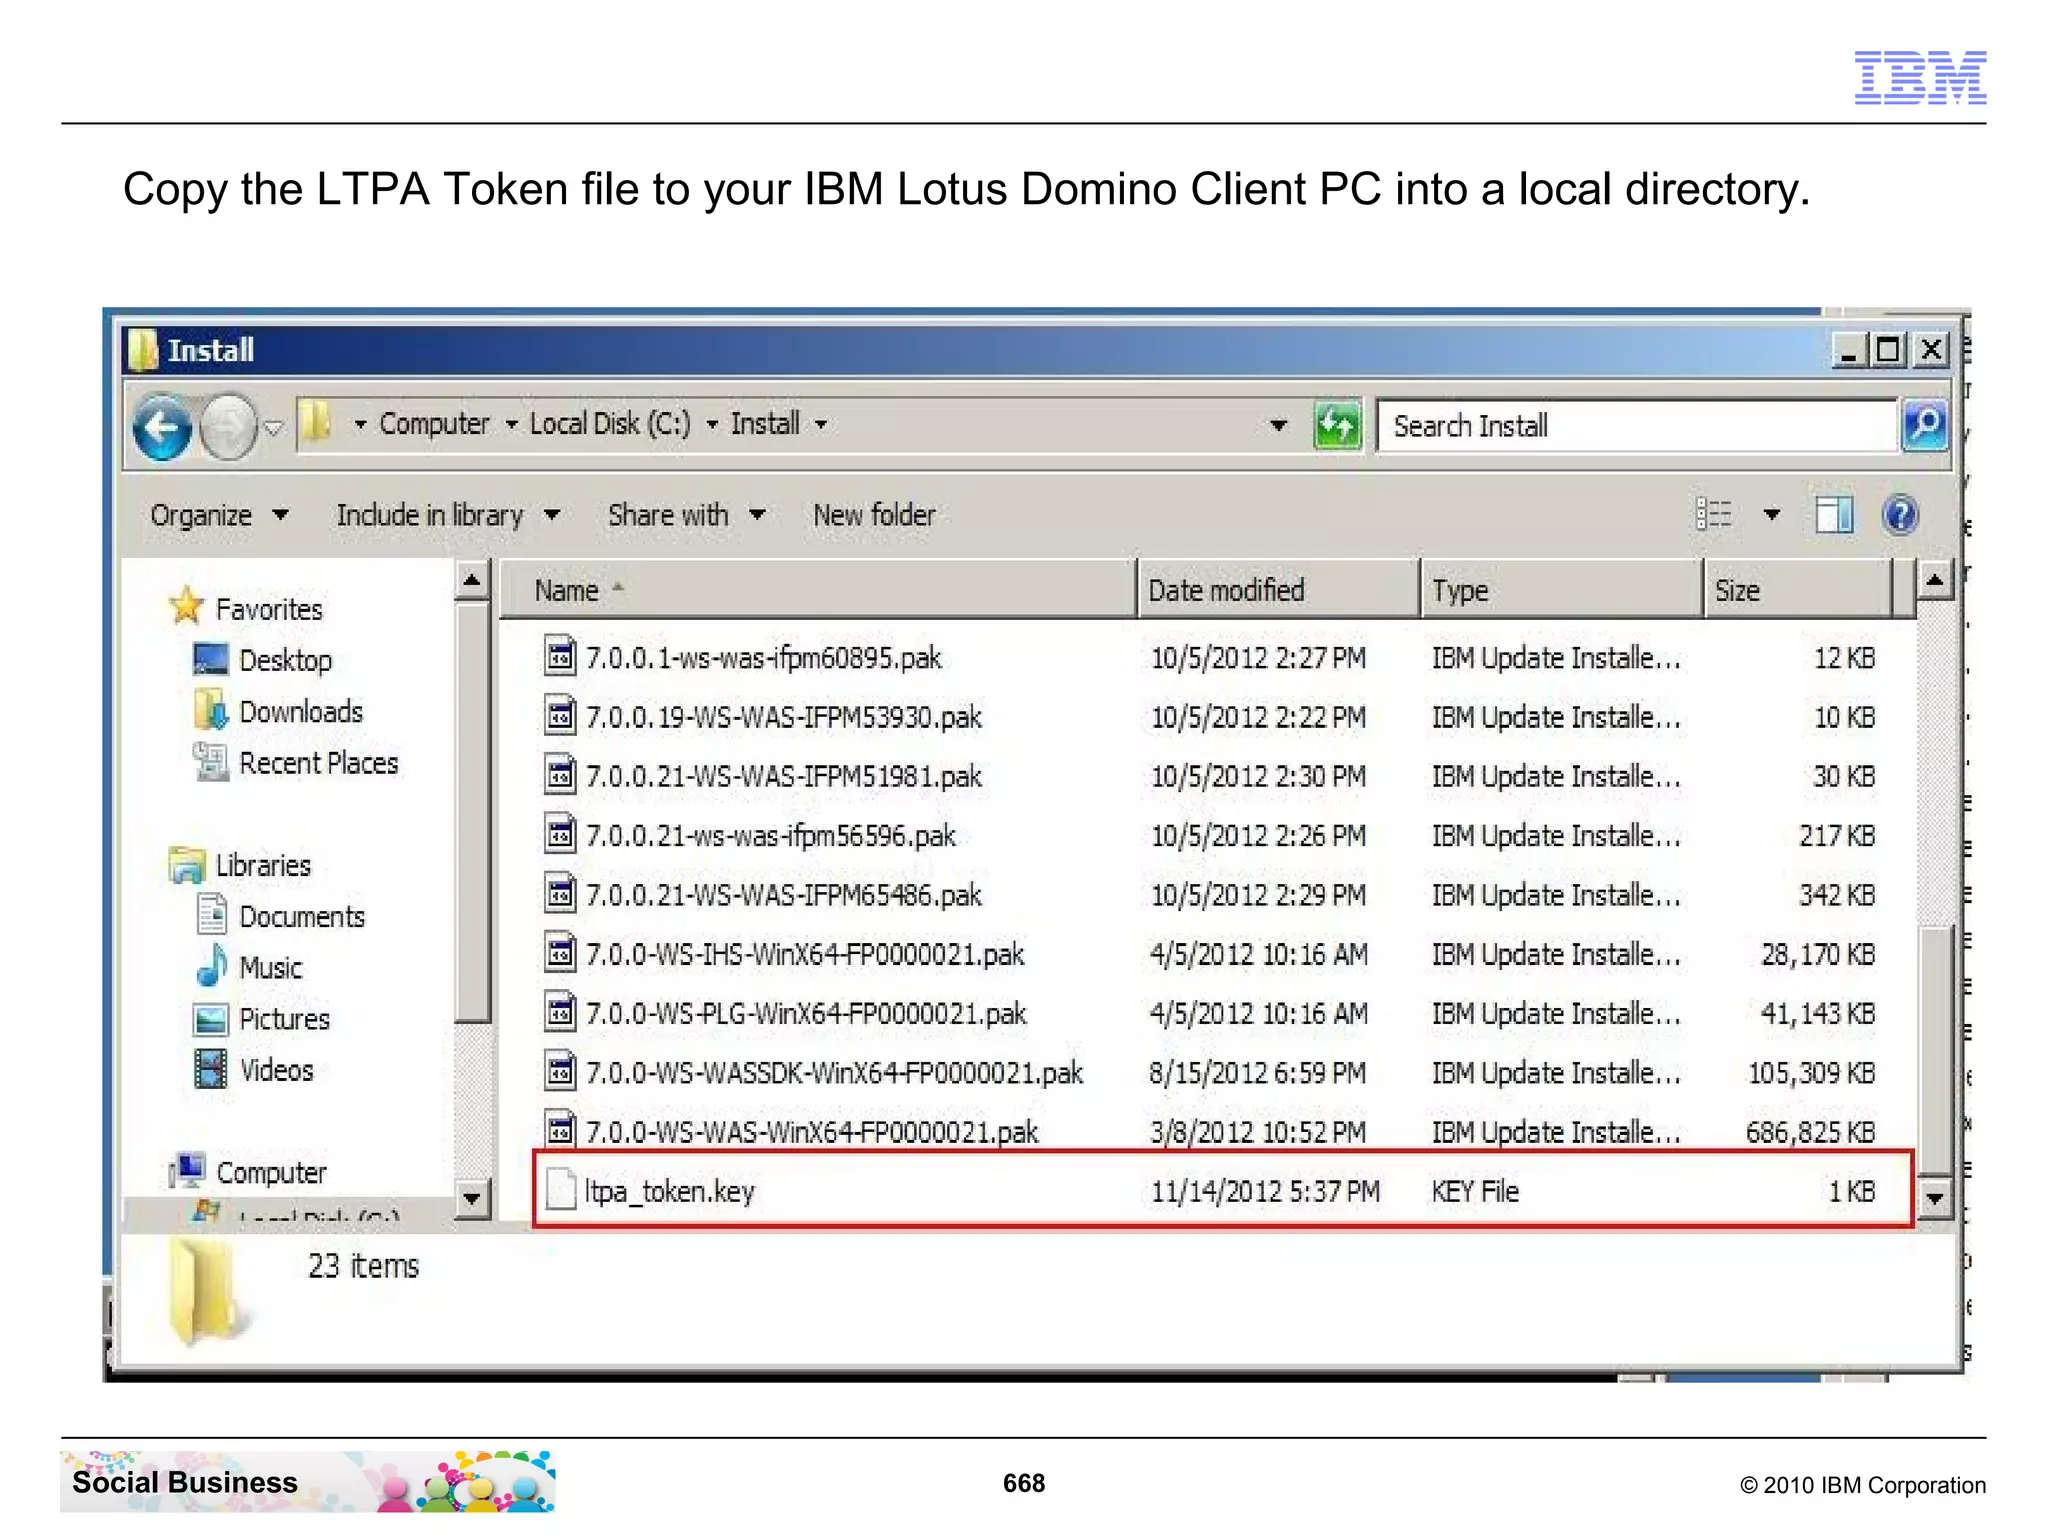This screenshot has height=1536, width=2048.
Task: Select Install in the address path
Action: point(765,424)
